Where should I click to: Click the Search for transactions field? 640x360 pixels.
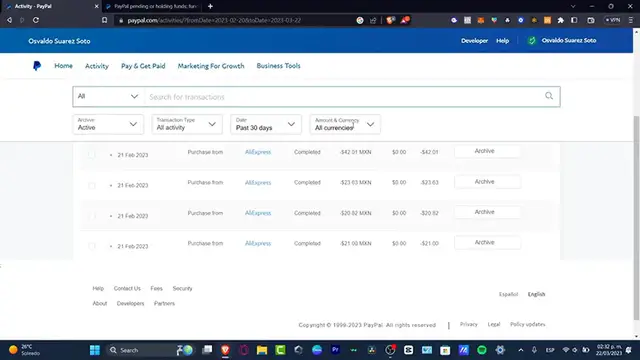click(343, 97)
